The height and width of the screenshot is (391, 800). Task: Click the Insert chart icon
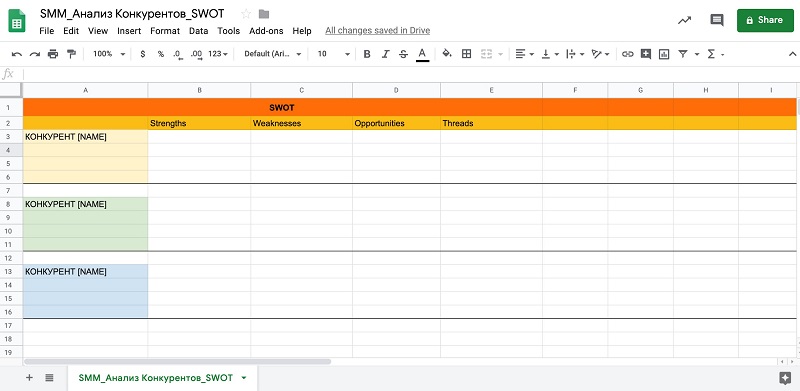[664, 54]
